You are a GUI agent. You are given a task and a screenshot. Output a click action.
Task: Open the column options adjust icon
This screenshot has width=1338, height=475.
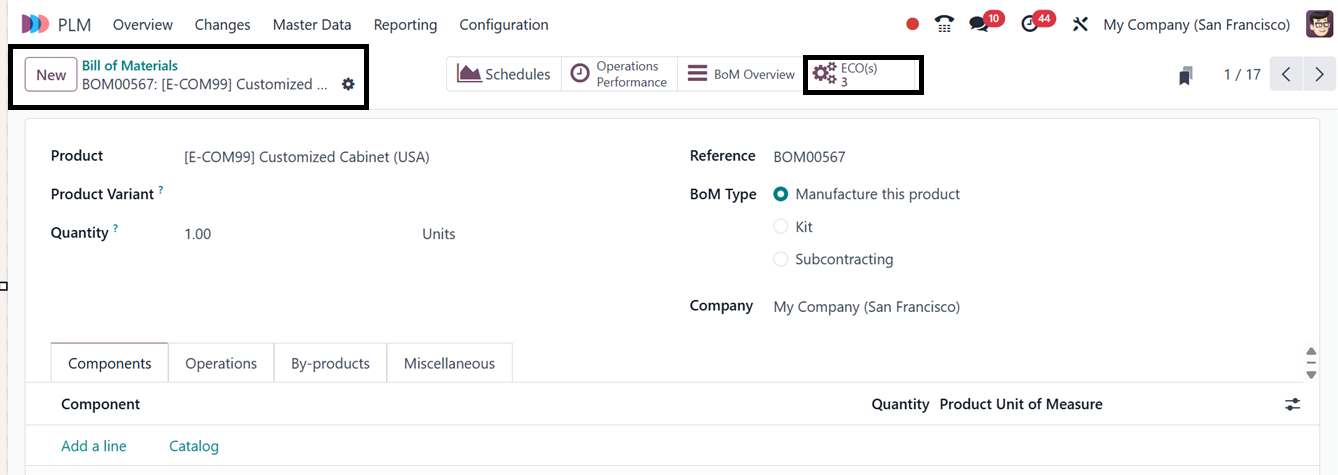coord(1293,404)
